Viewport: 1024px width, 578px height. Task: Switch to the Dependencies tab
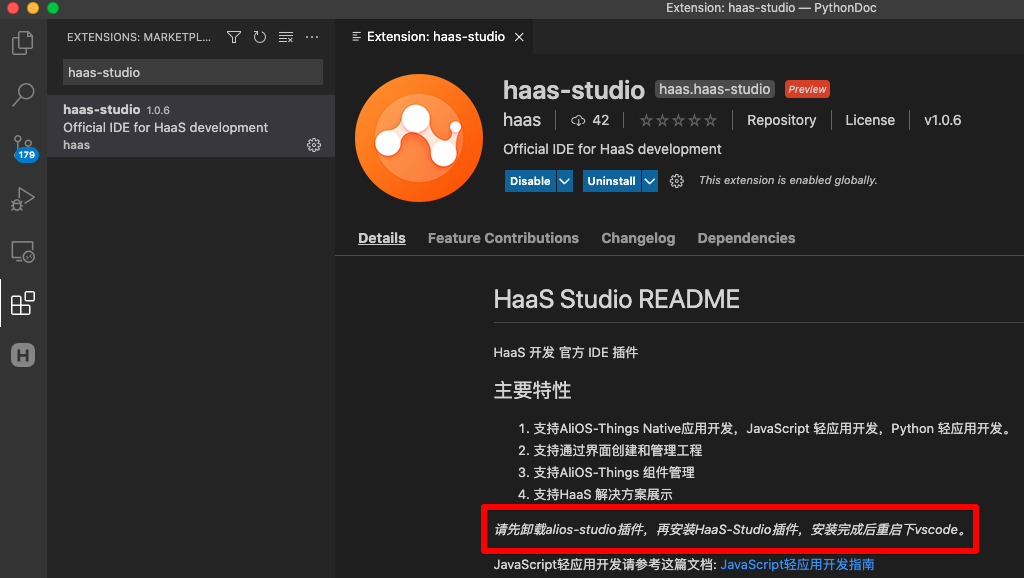coord(746,238)
